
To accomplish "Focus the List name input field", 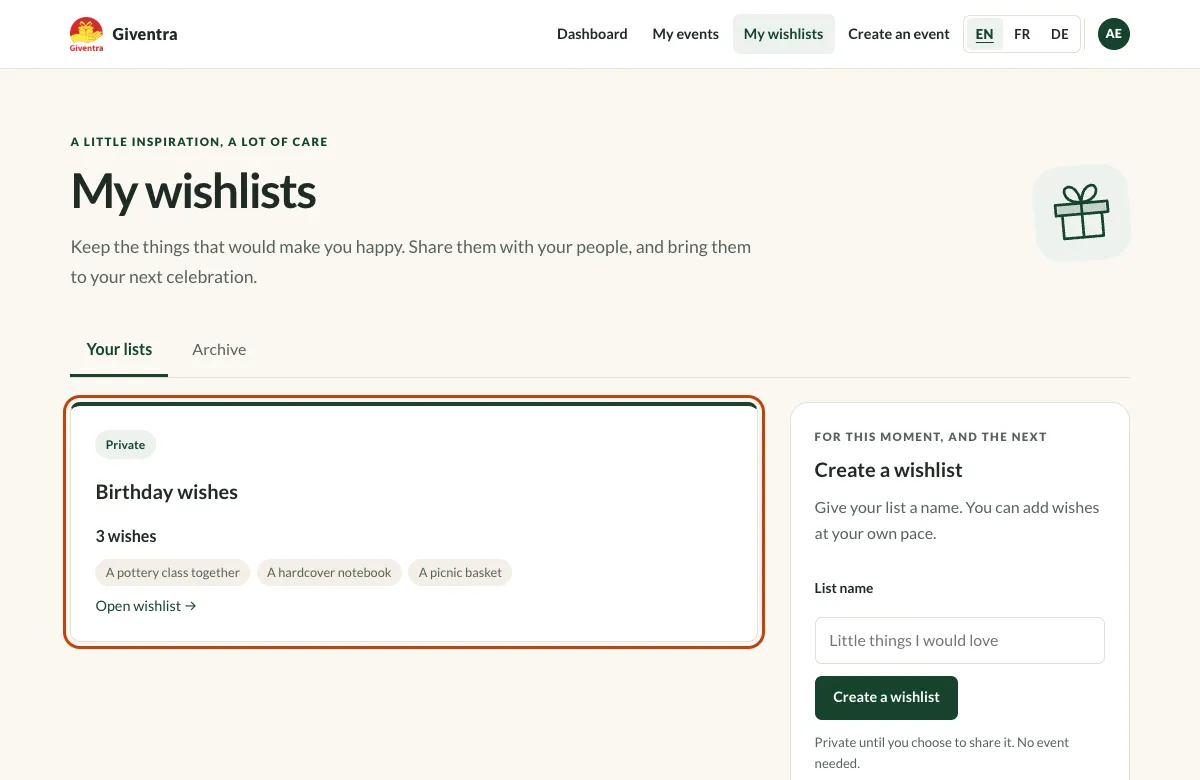I will 960,641.
